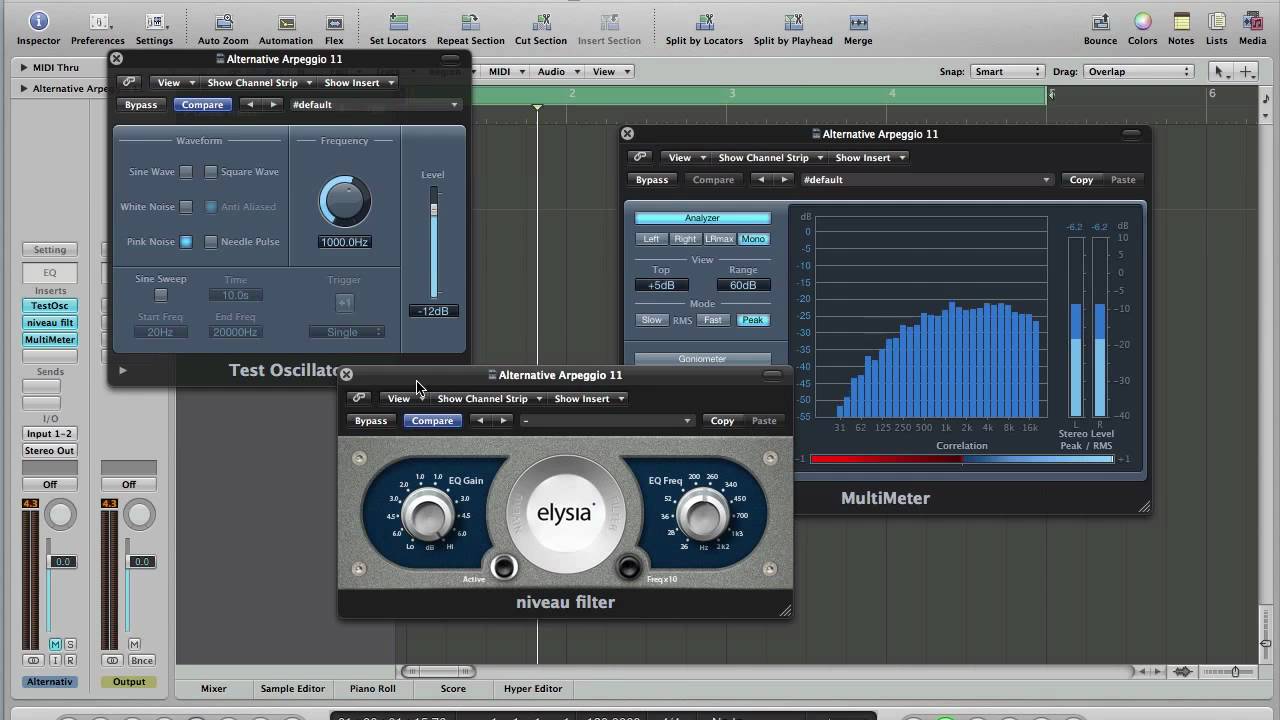The image size is (1280, 720).
Task: Switch to the Sample Editor tab
Action: click(x=292, y=689)
